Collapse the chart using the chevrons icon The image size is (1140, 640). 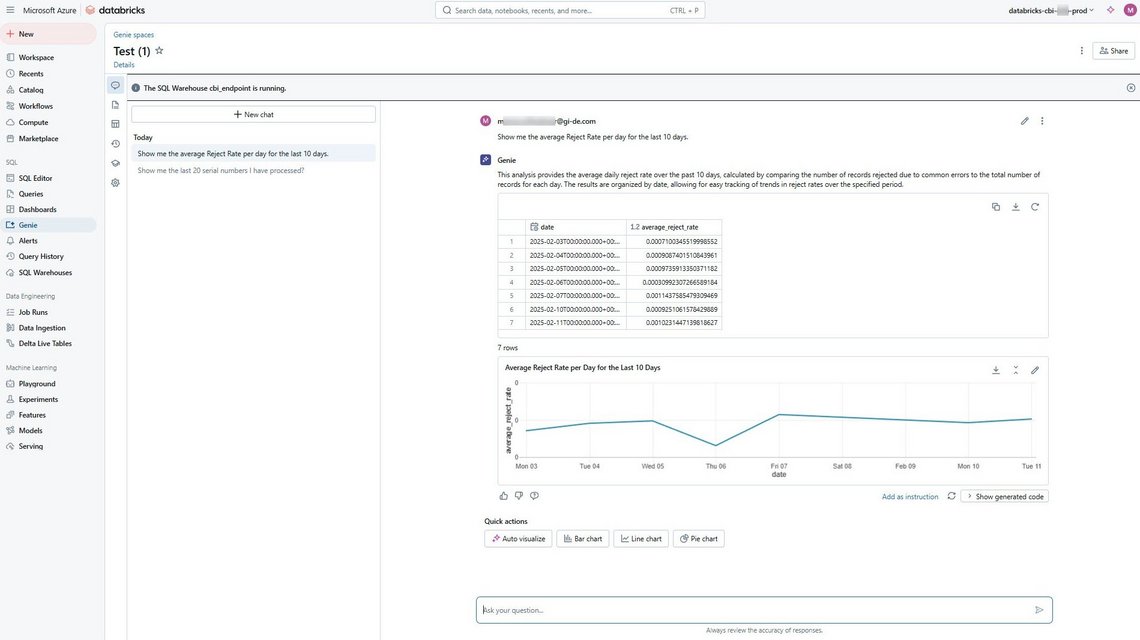tap(1015, 370)
